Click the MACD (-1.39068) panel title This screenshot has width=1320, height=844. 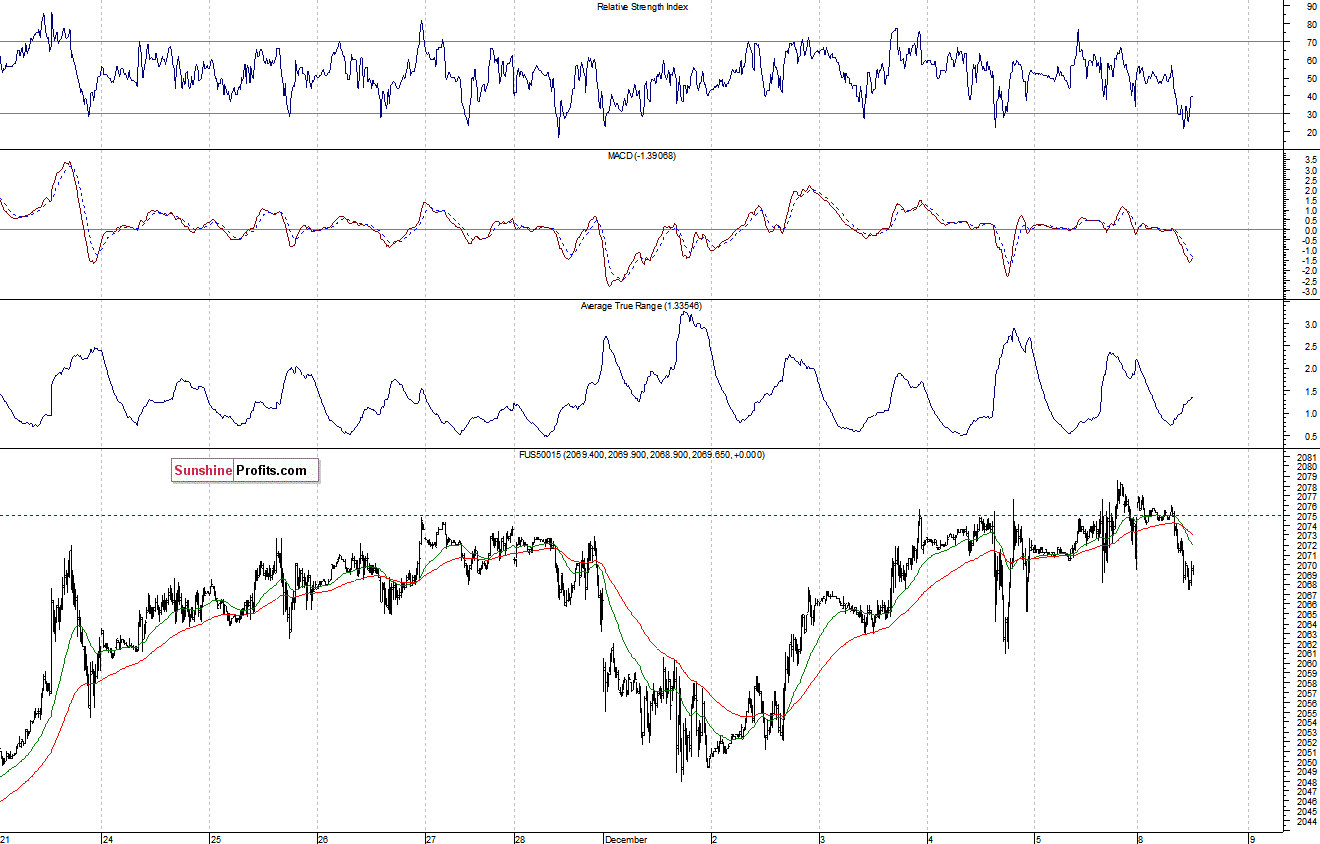[x=642, y=156]
